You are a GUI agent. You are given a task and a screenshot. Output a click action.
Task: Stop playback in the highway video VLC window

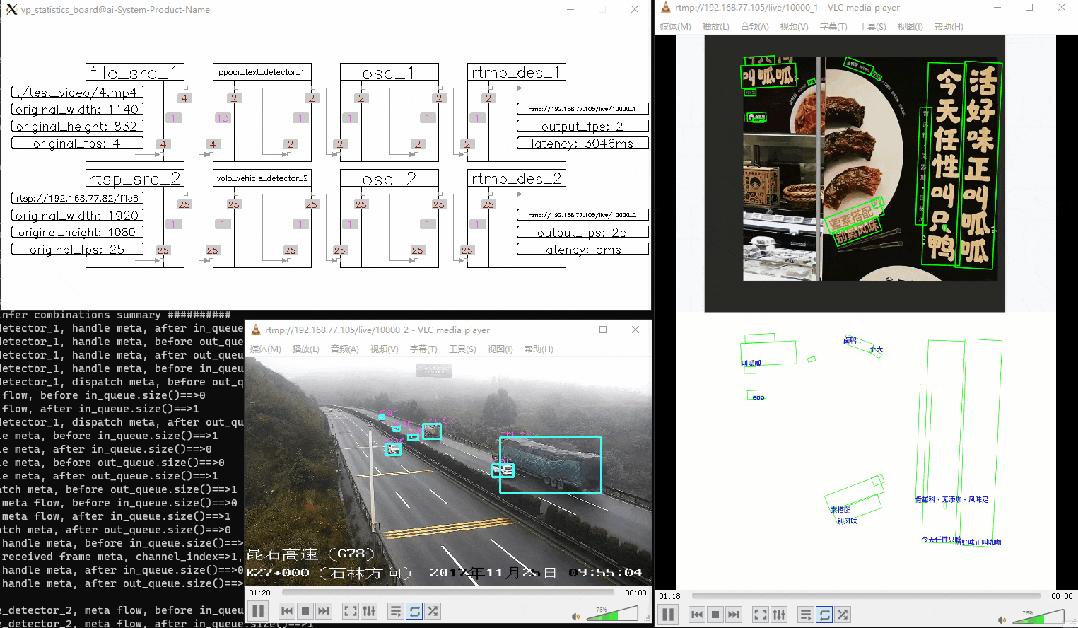pyautogui.click(x=305, y=611)
